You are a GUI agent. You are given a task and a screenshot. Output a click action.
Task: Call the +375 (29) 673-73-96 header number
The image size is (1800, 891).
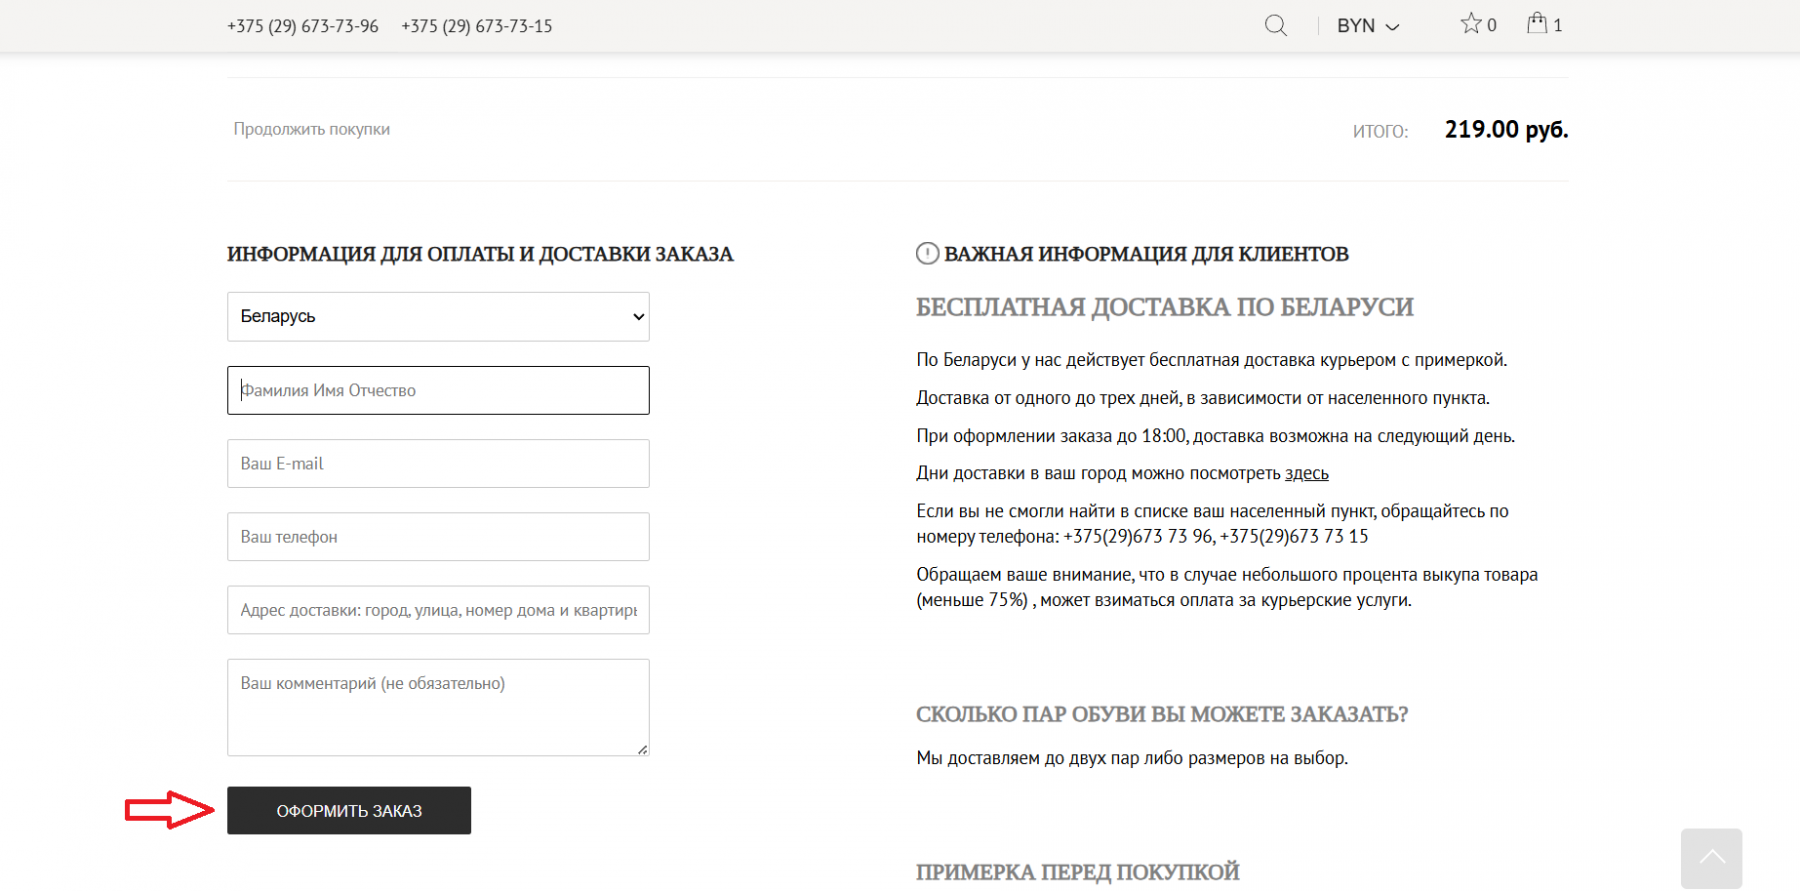click(303, 26)
